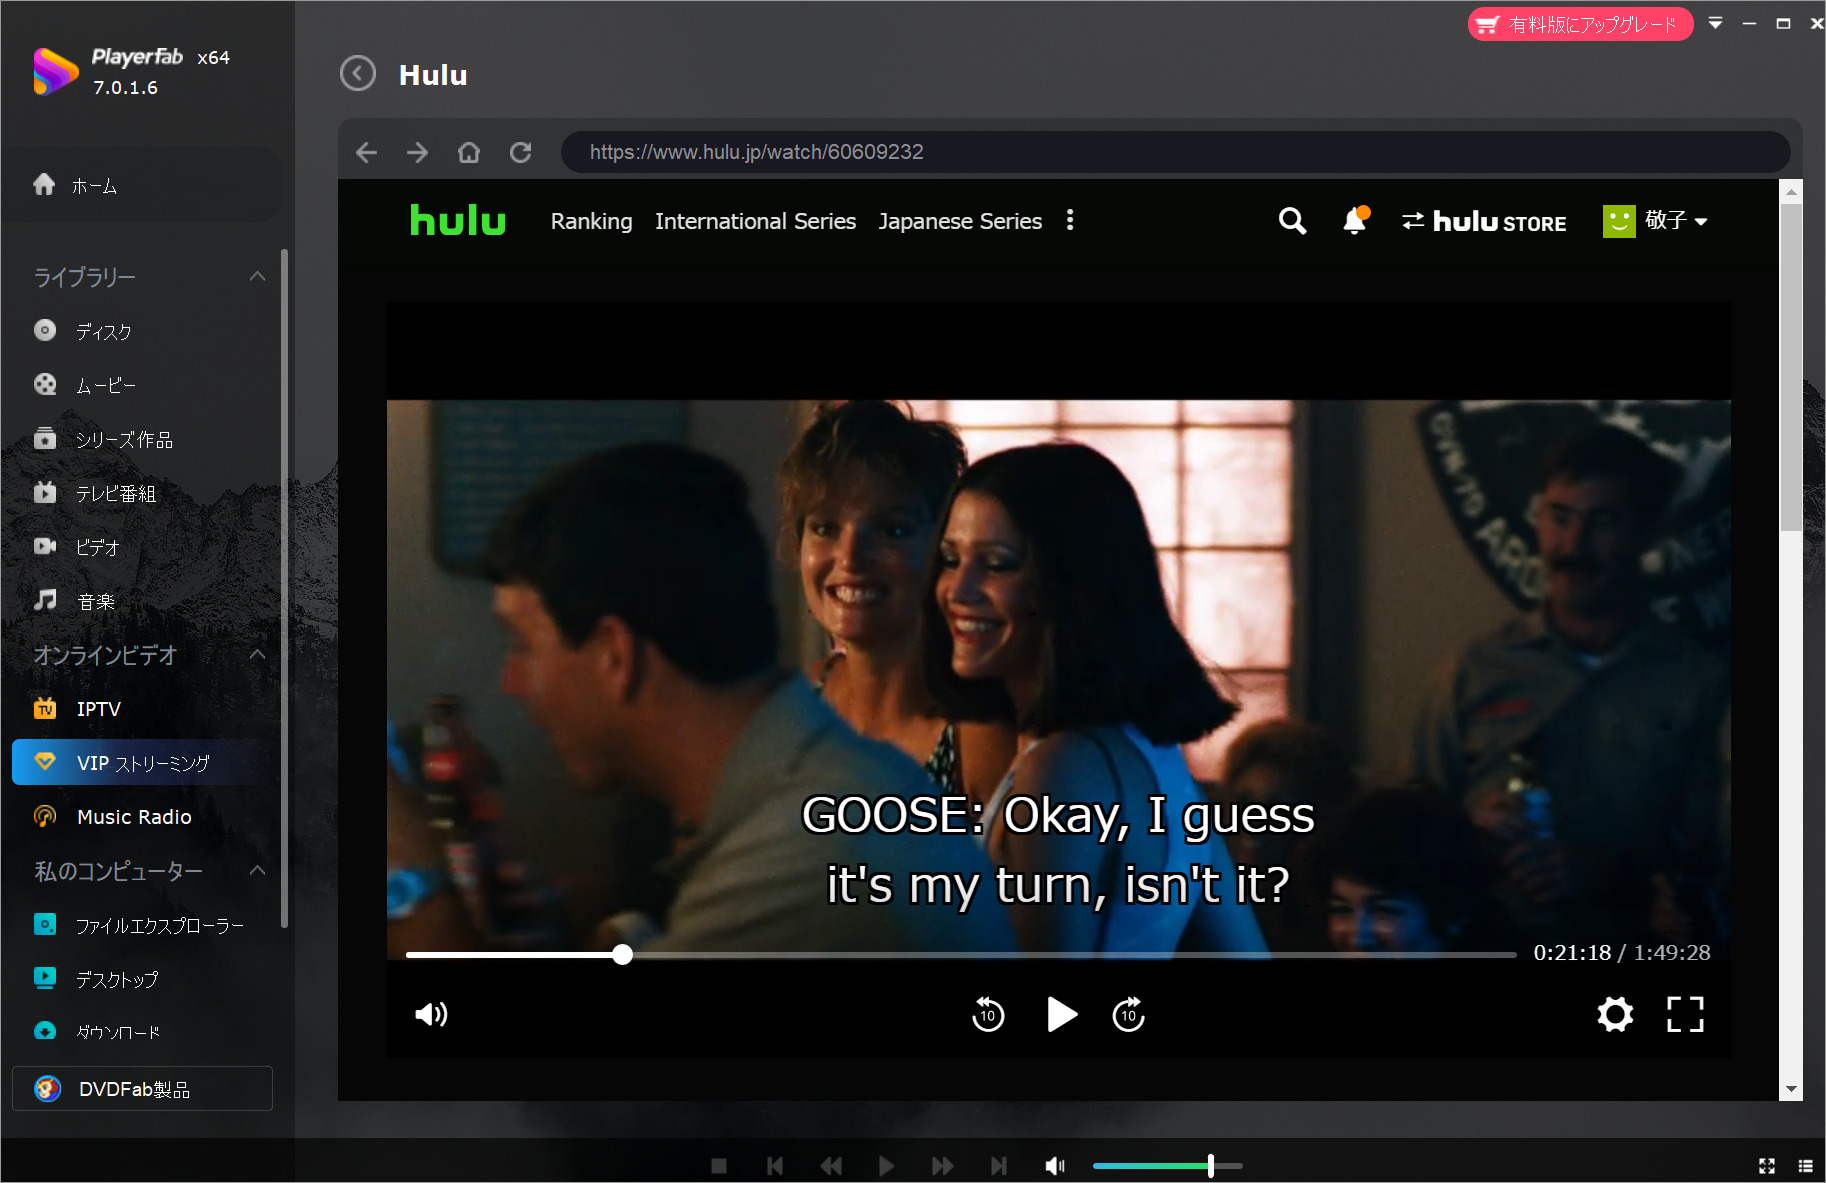Play the Hulu video
1826x1183 pixels.
click(1061, 1014)
